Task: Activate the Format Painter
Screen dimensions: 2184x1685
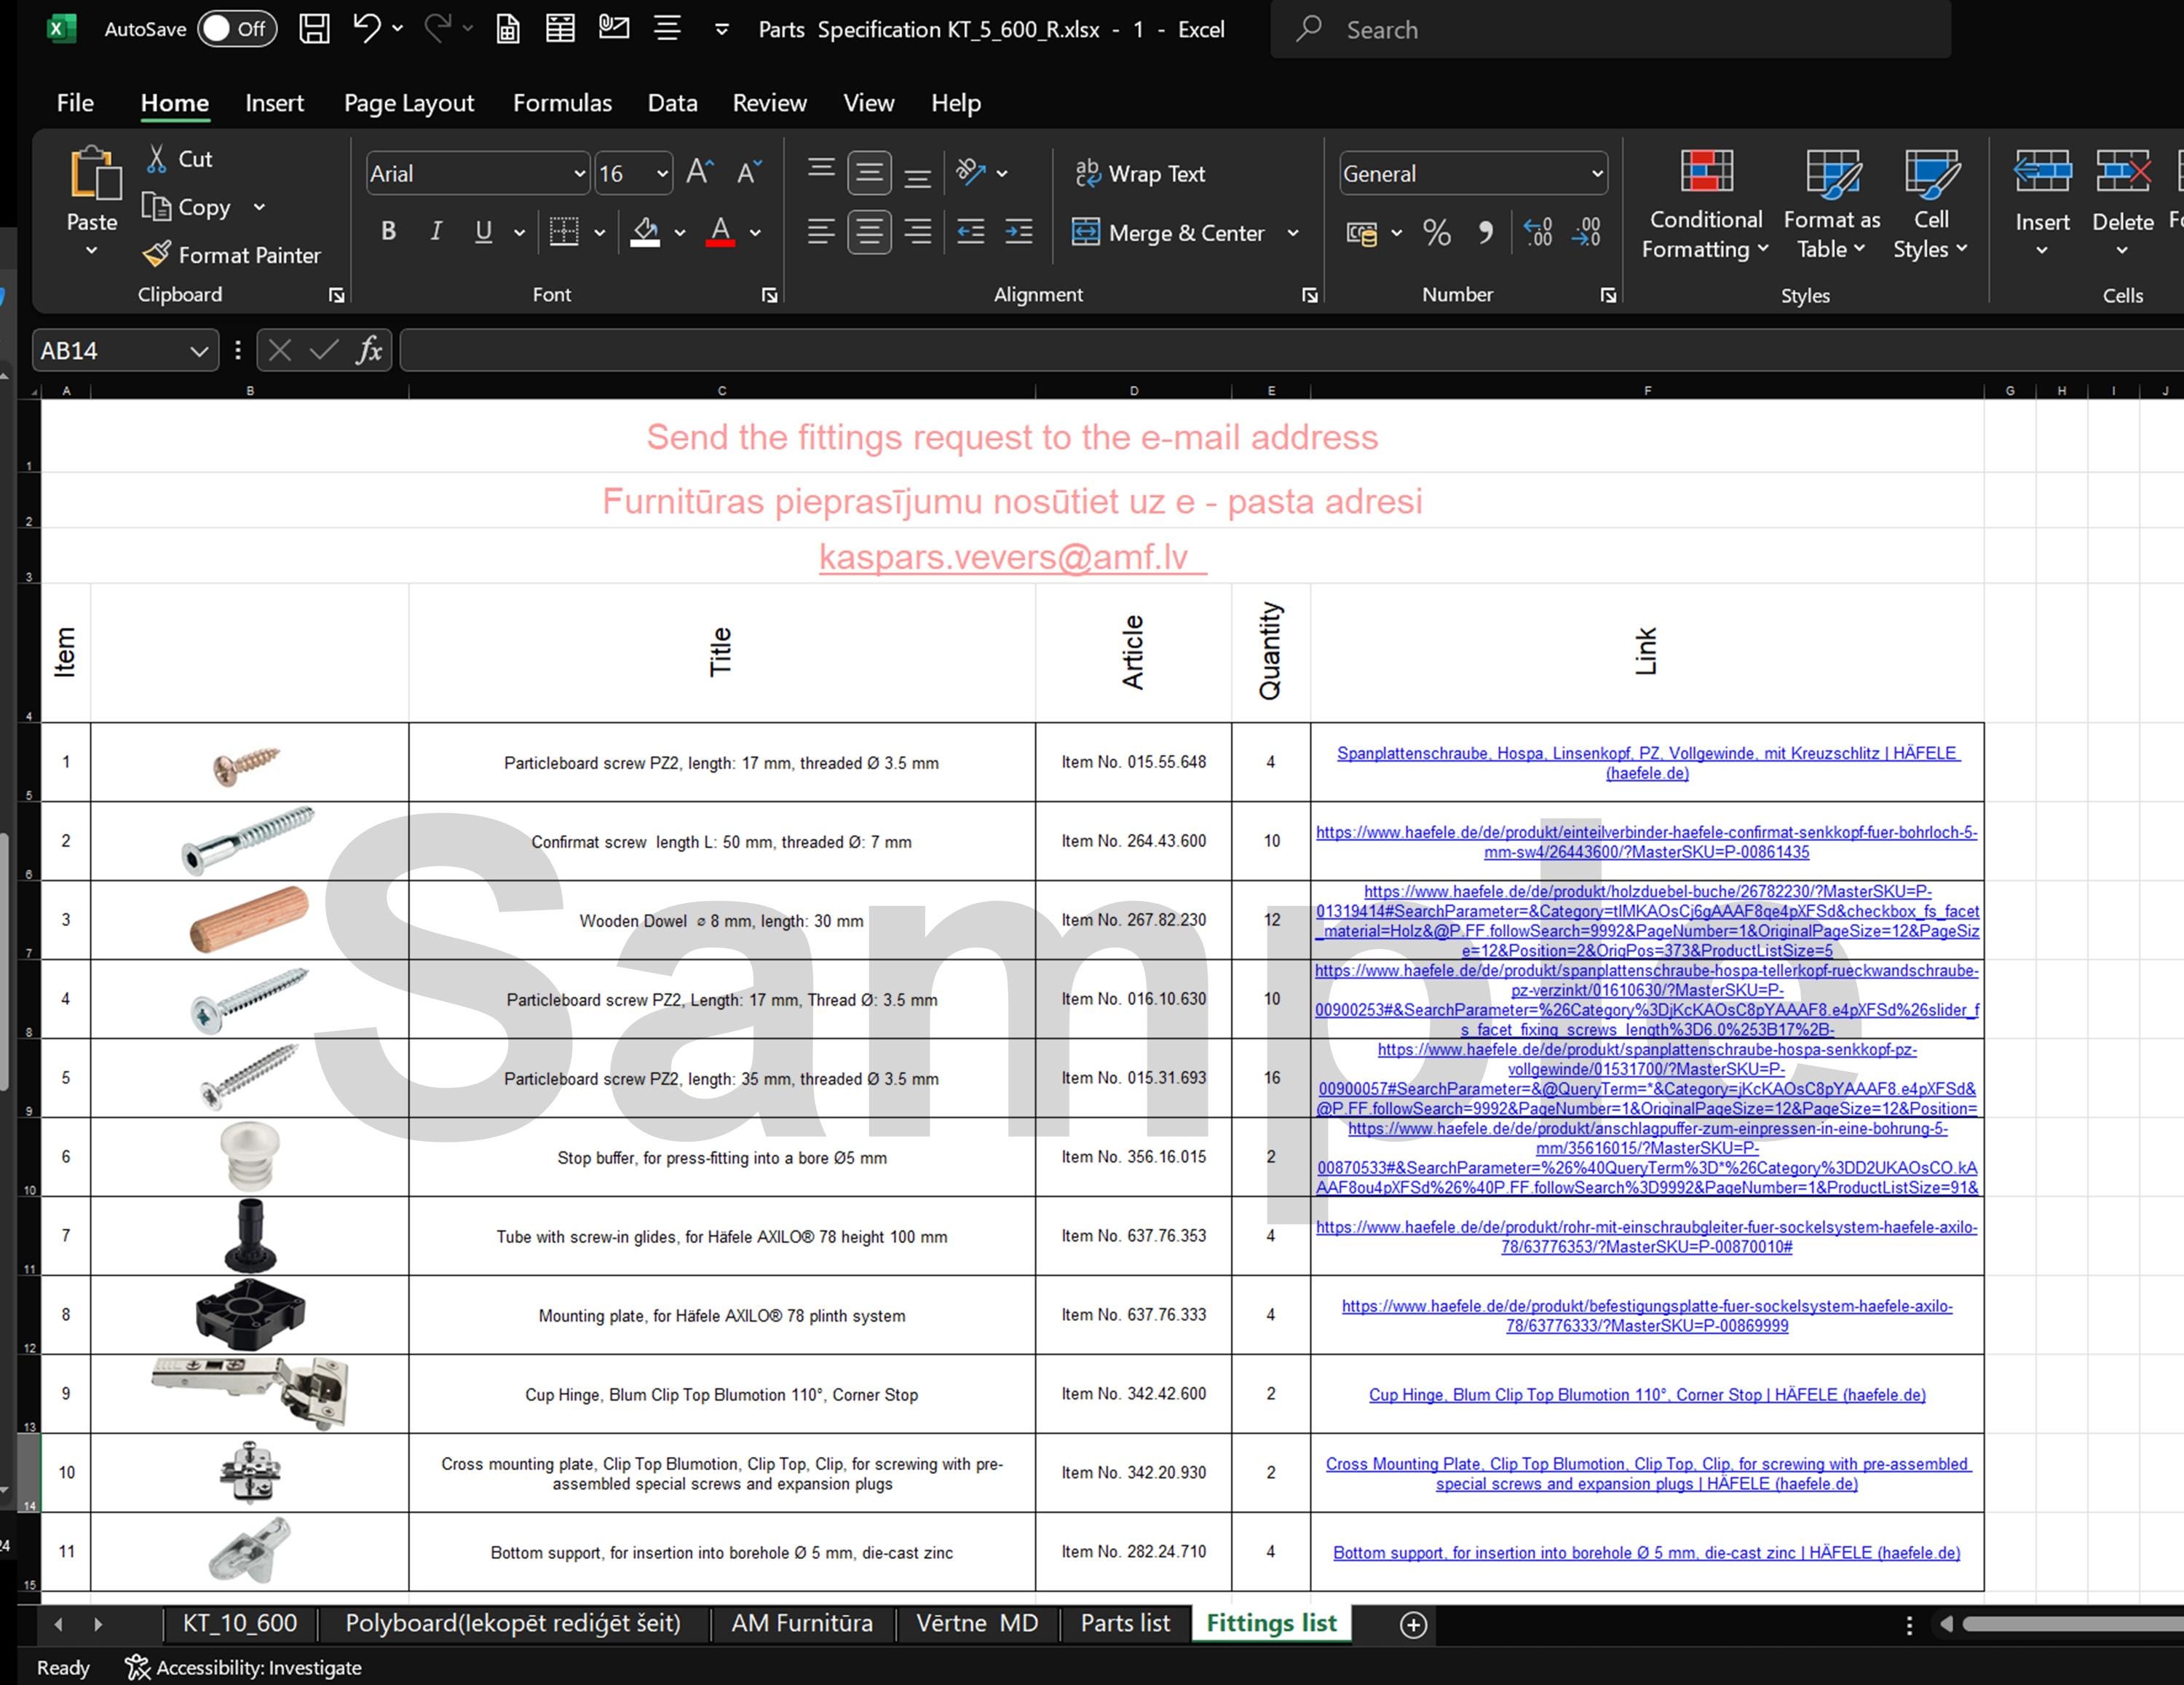Action: pyautogui.click(x=231, y=255)
